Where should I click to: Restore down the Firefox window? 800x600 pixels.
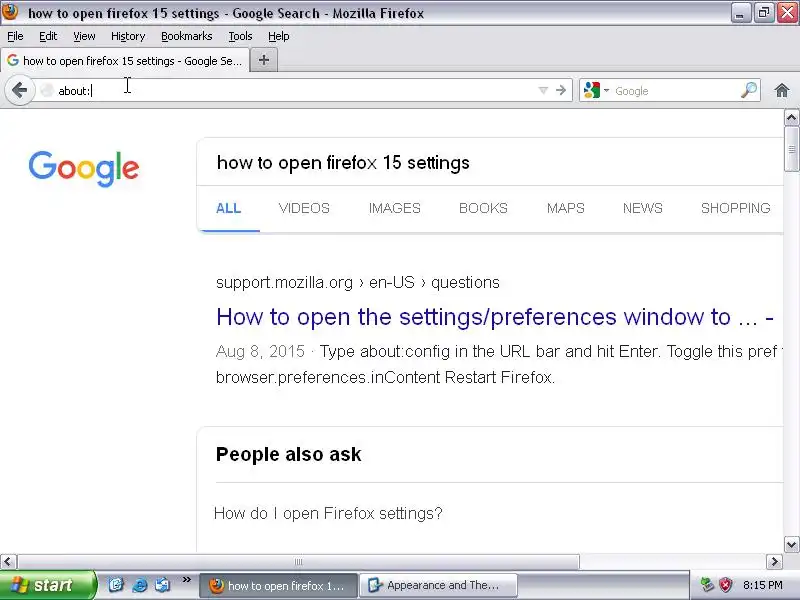[764, 13]
